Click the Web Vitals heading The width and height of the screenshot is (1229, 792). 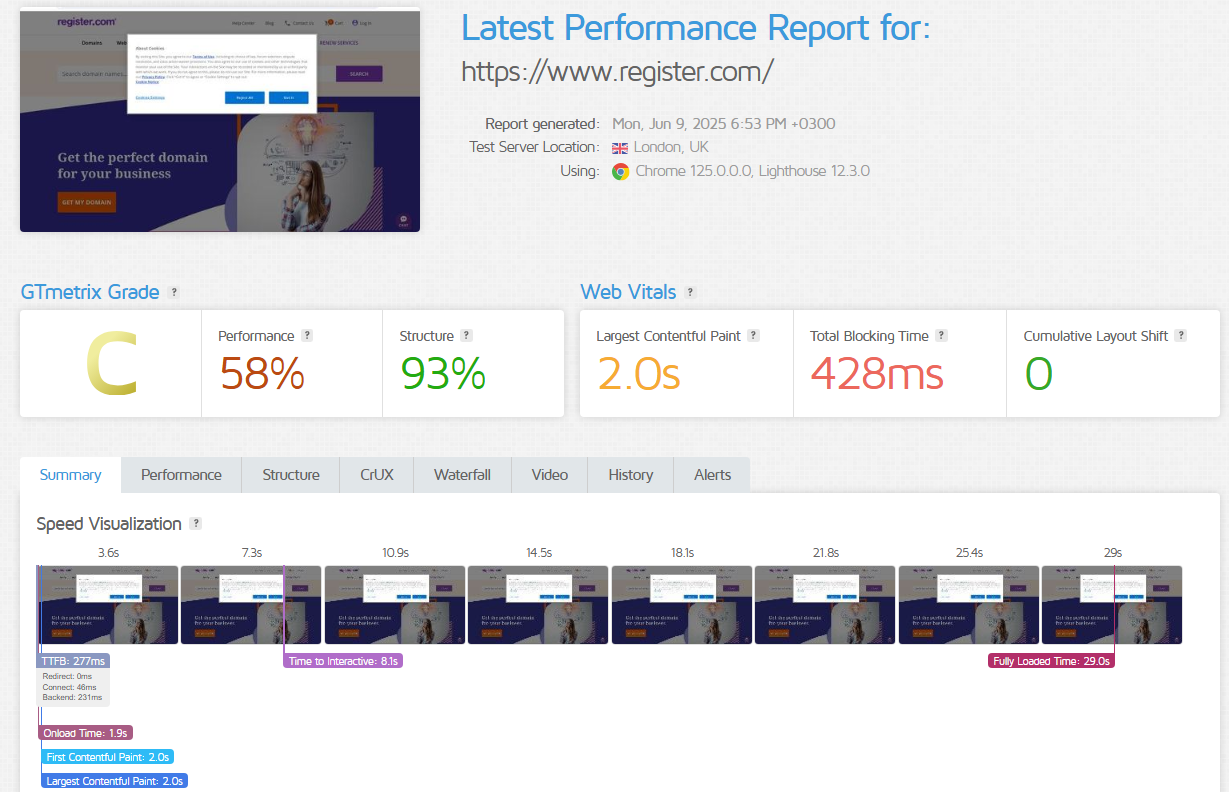pyautogui.click(x=628, y=292)
